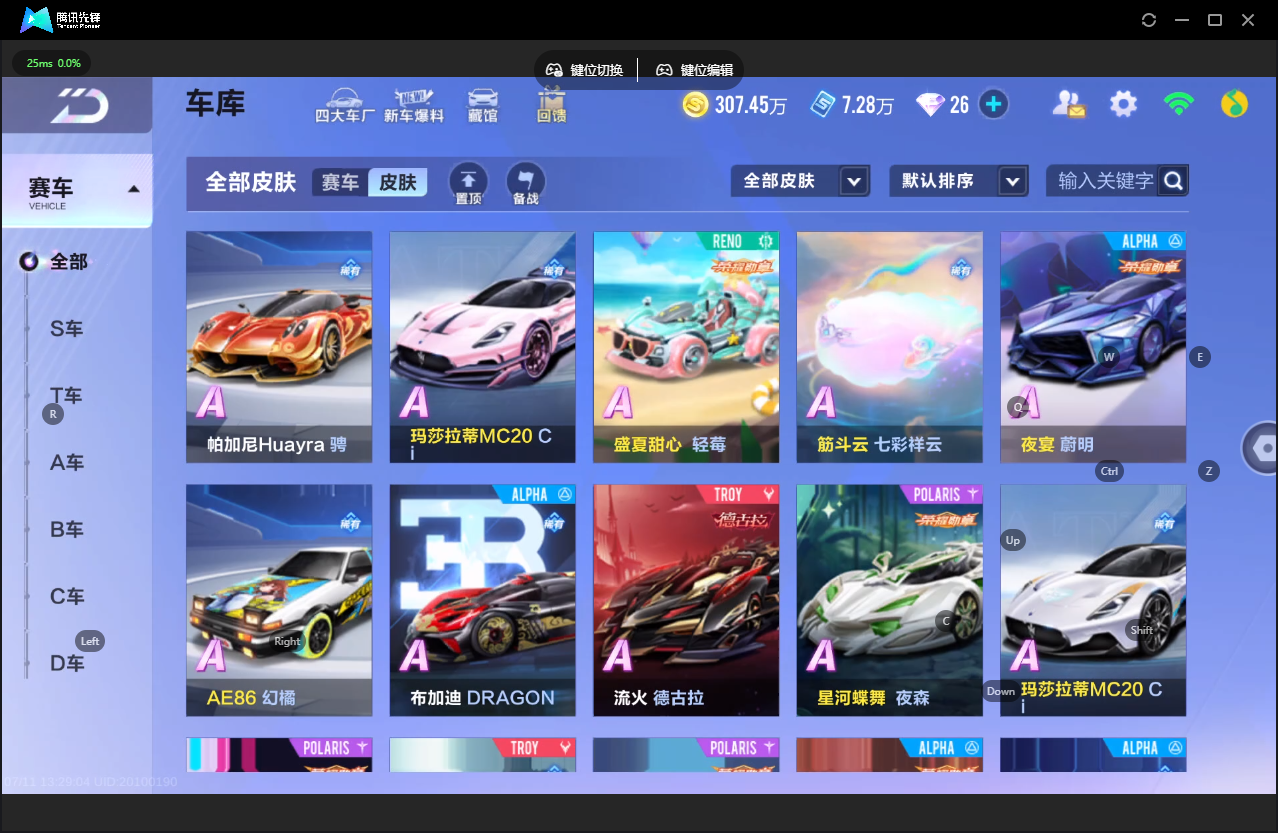Click the 键位编辑 button label
The width and height of the screenshot is (1278, 833).
click(x=707, y=70)
